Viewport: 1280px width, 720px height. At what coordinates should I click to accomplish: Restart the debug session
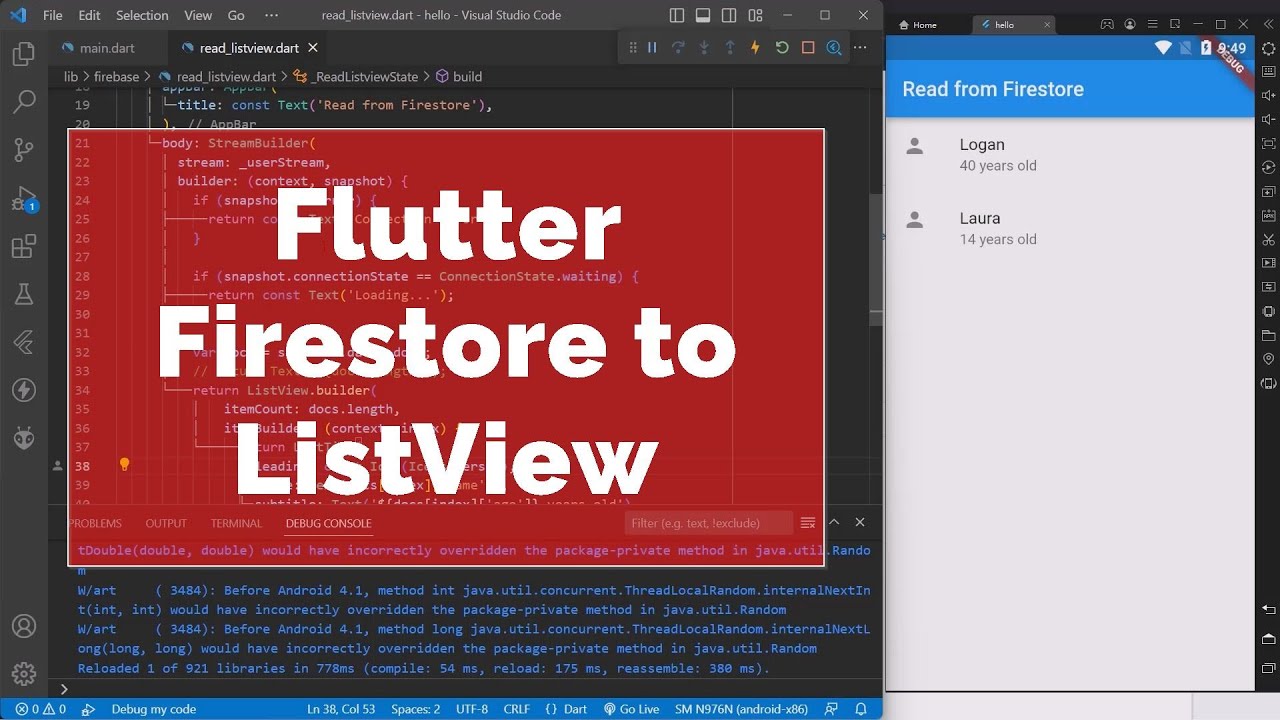click(x=782, y=47)
